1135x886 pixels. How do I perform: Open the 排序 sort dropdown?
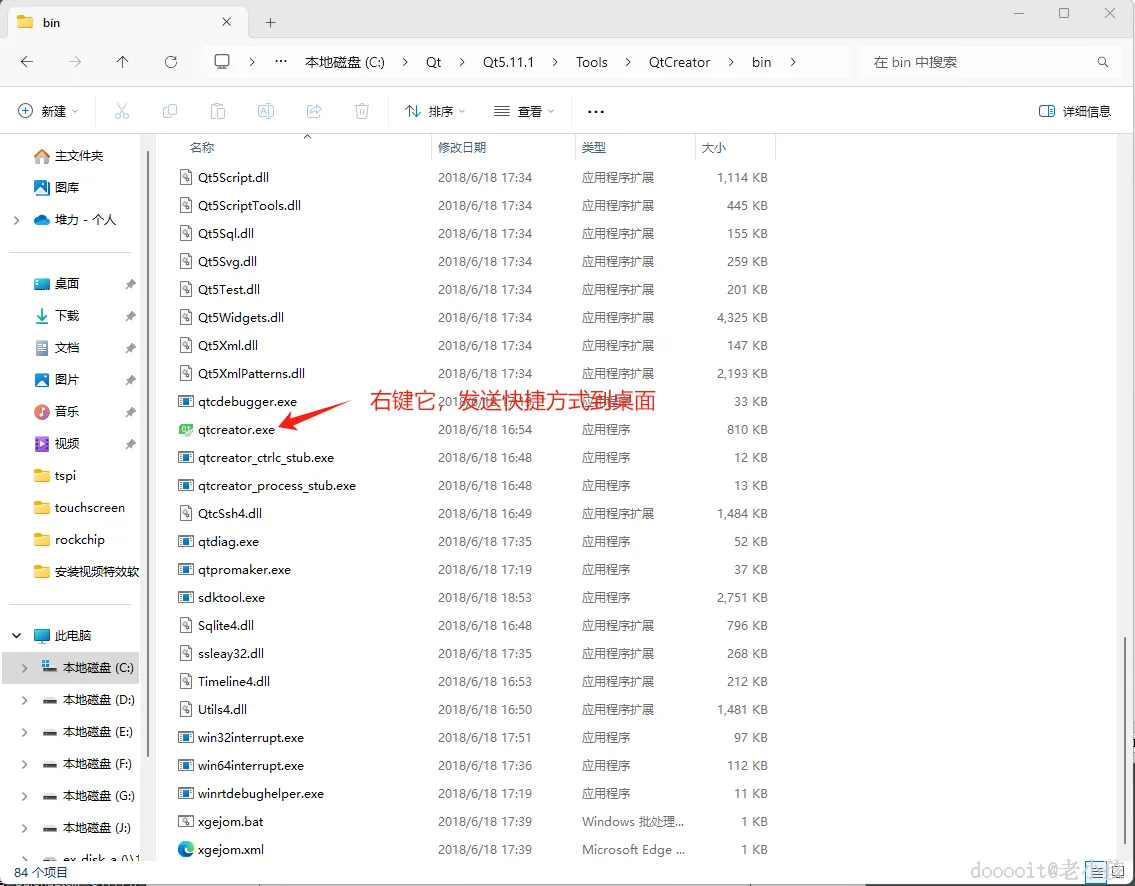coord(434,111)
